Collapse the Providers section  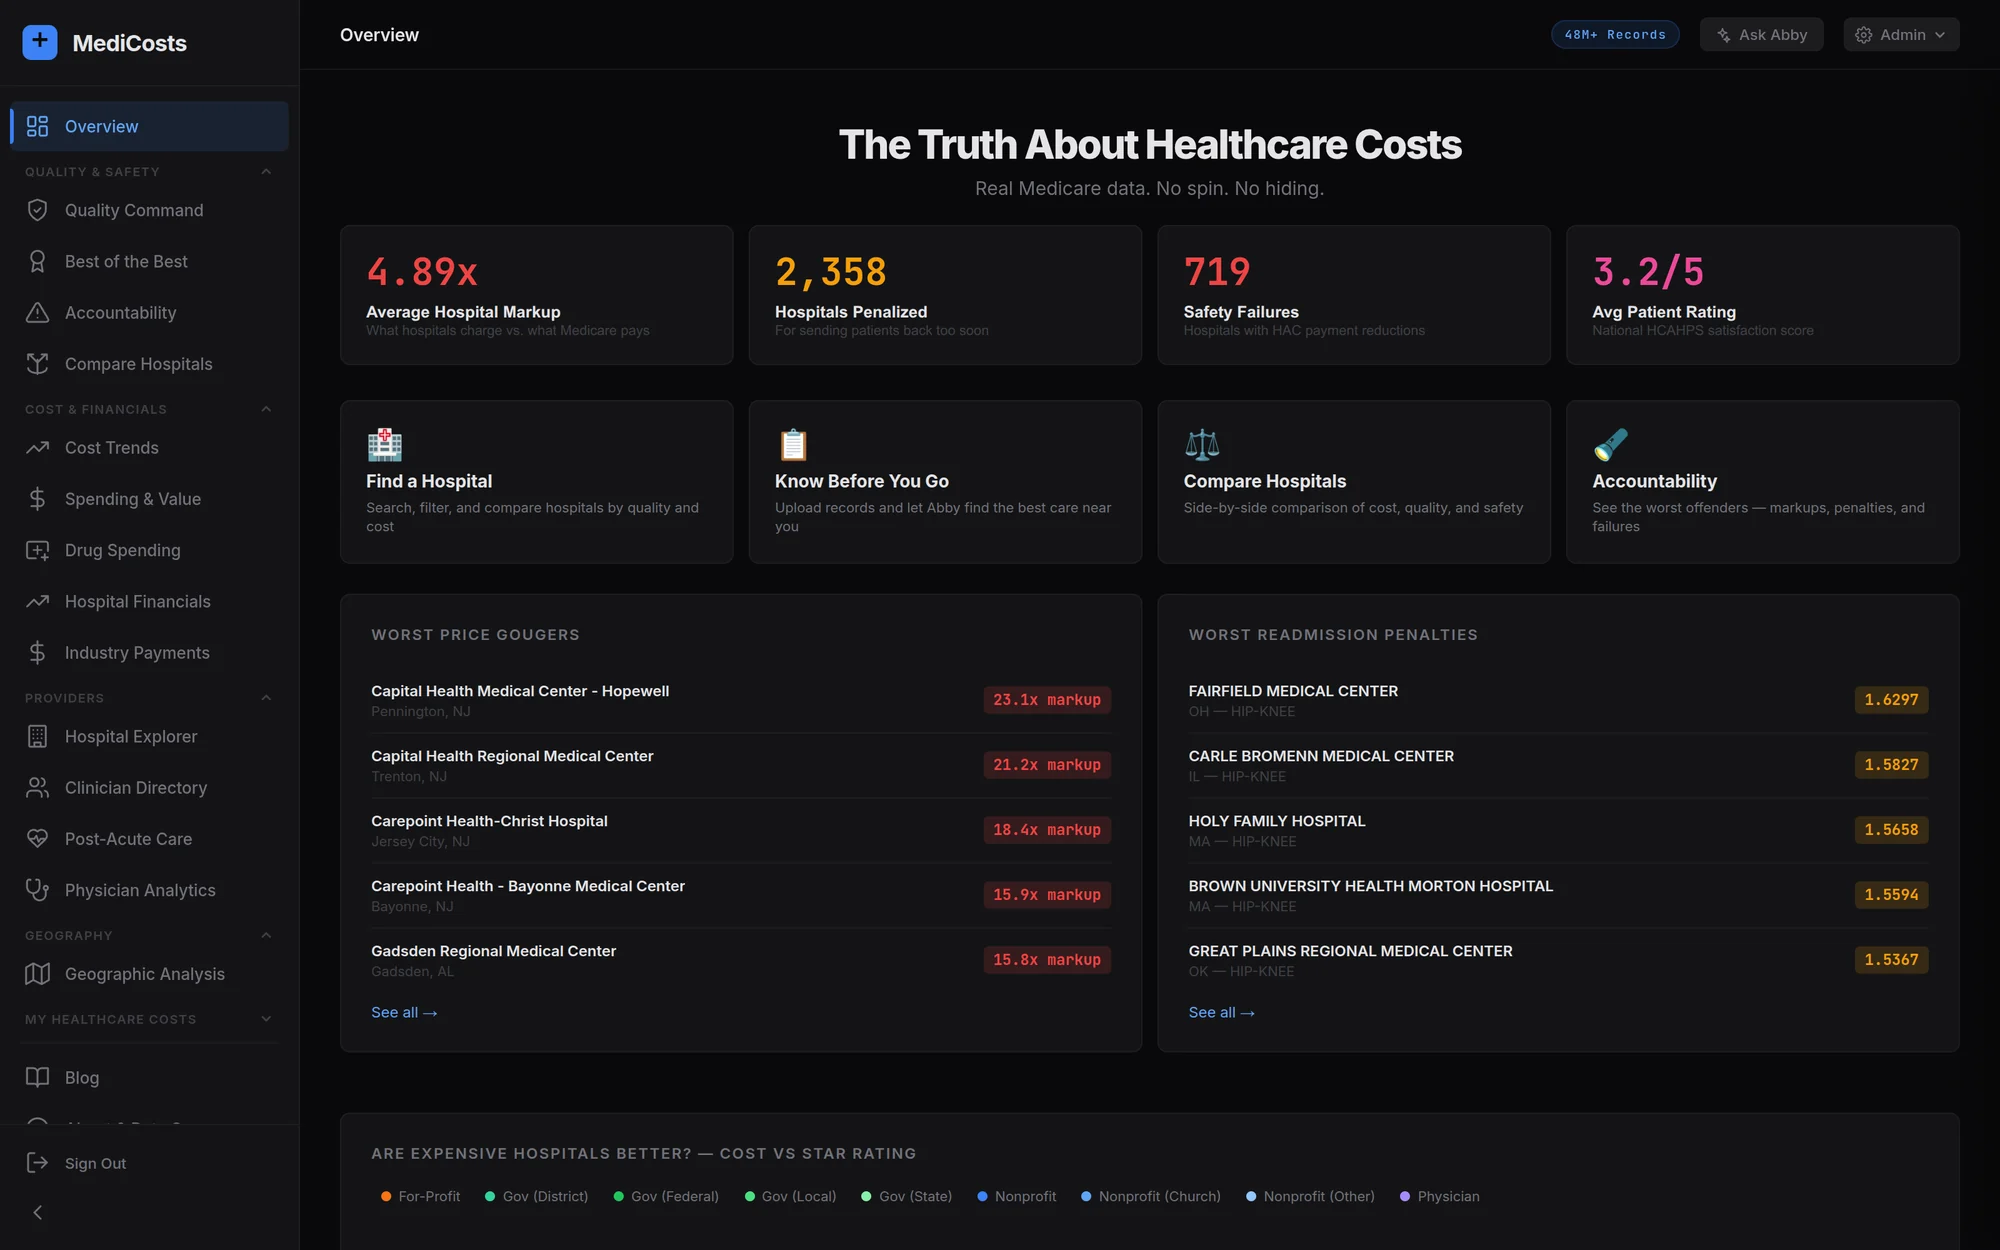266,698
